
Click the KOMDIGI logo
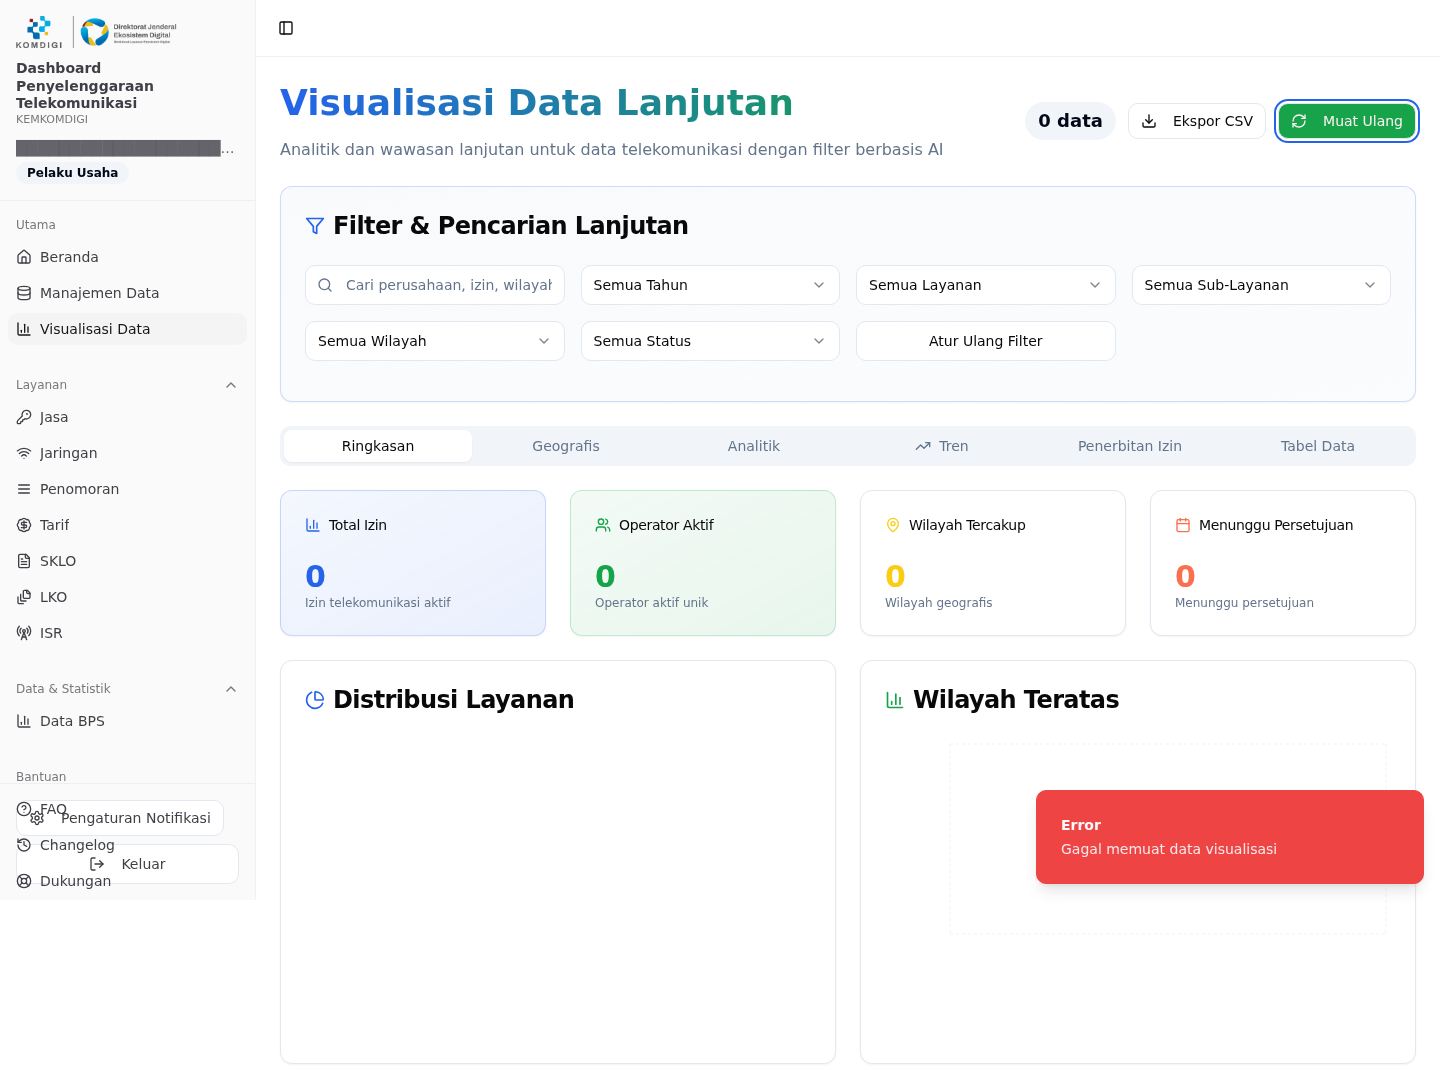pyautogui.click(x=39, y=32)
